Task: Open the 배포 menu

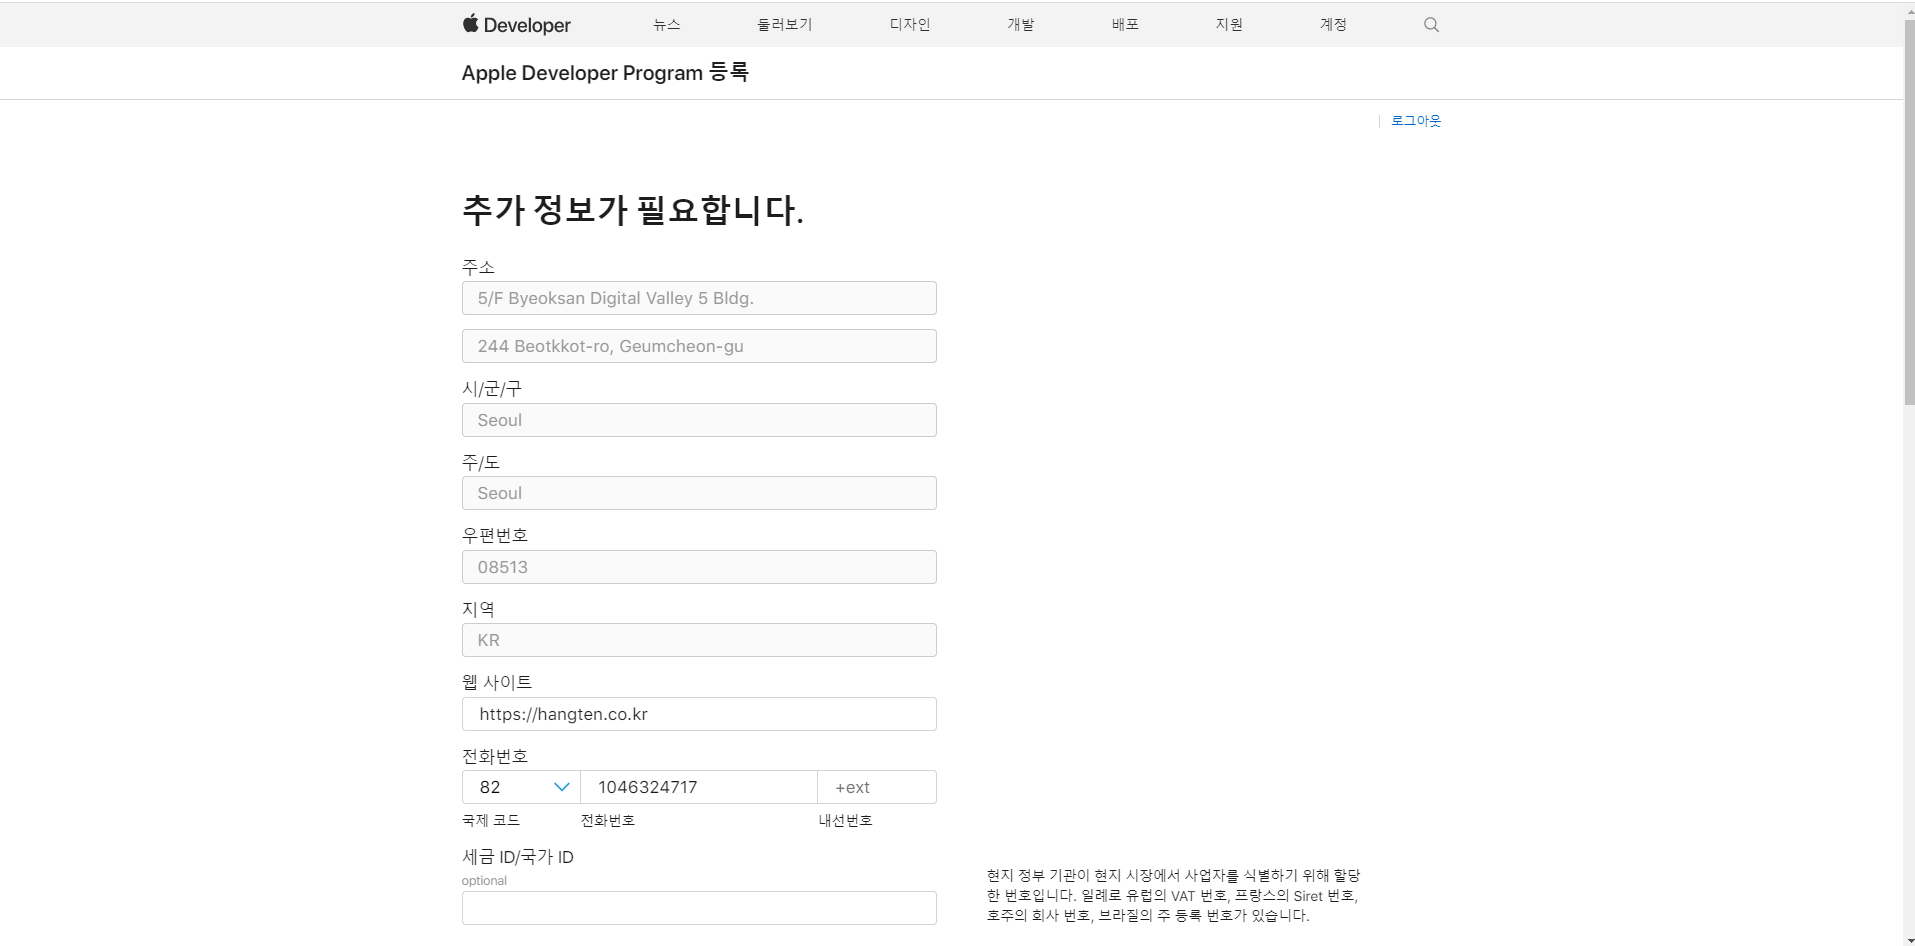Action: click(x=1125, y=24)
